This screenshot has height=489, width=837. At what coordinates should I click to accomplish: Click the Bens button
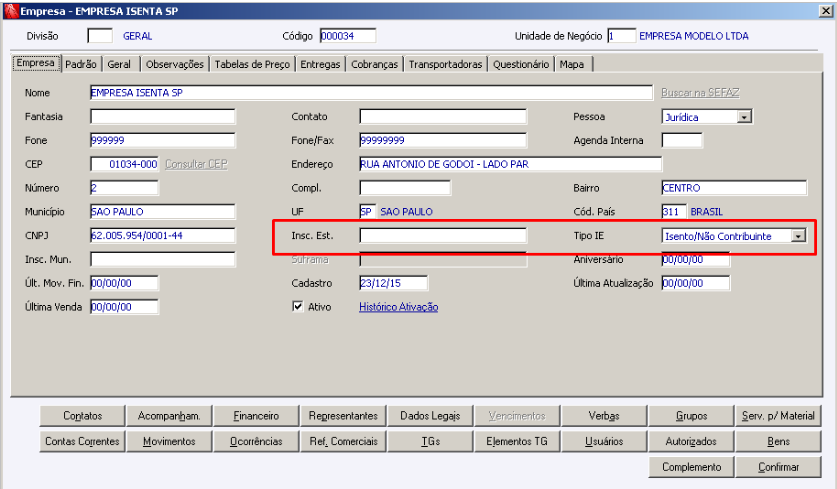pyautogui.click(x=778, y=441)
